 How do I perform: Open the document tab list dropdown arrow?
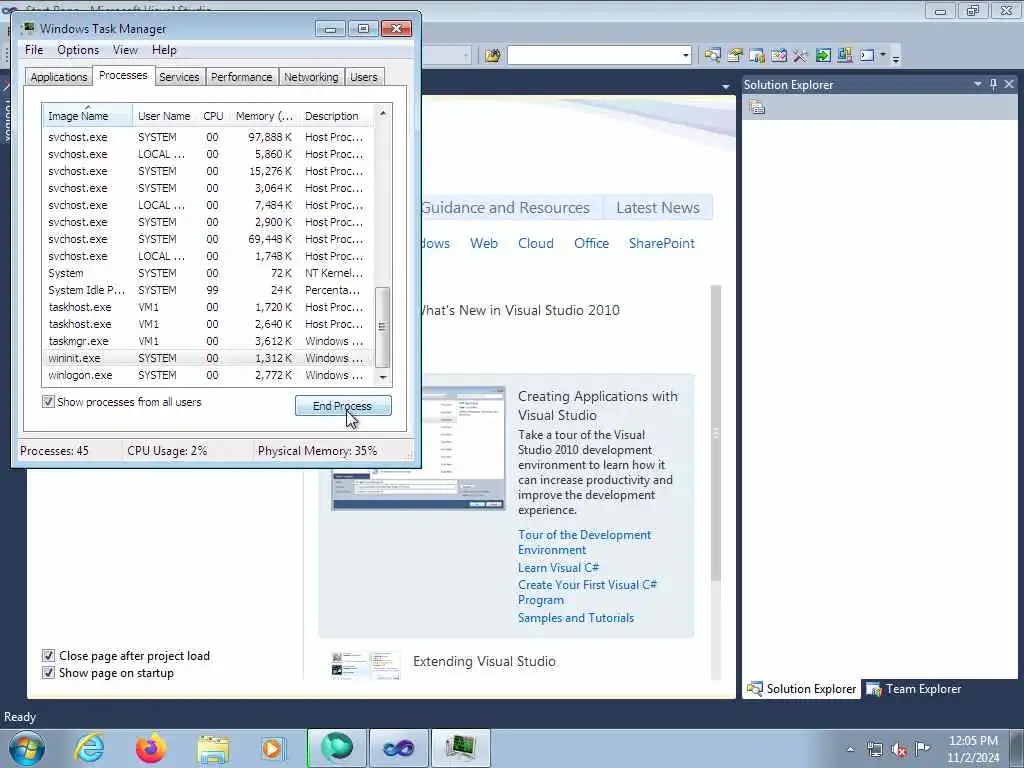click(726, 87)
